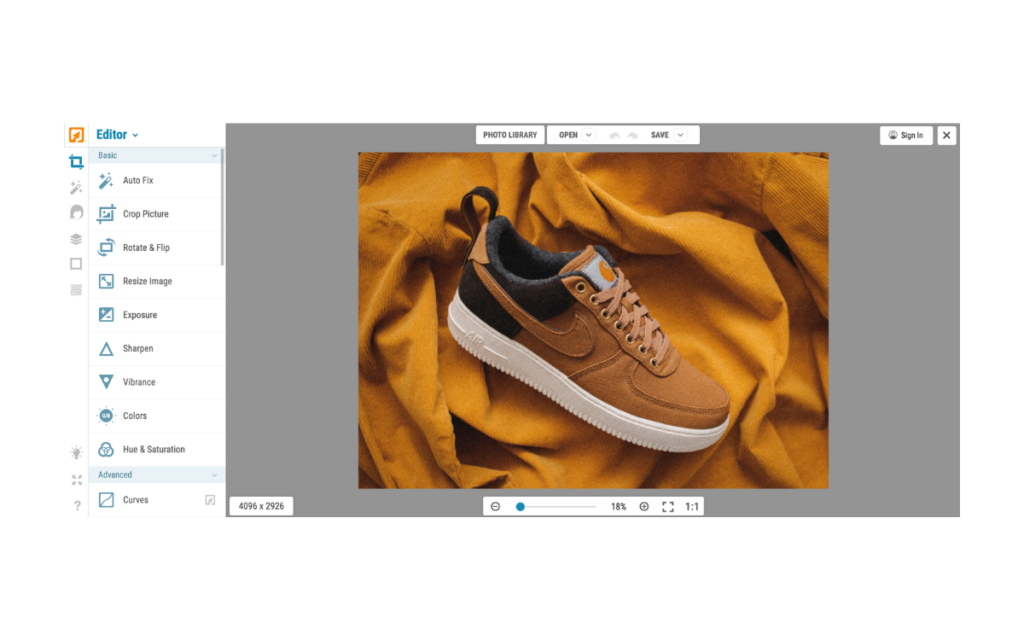
Task: Select the Crop tool in the left rail
Action: point(76,162)
